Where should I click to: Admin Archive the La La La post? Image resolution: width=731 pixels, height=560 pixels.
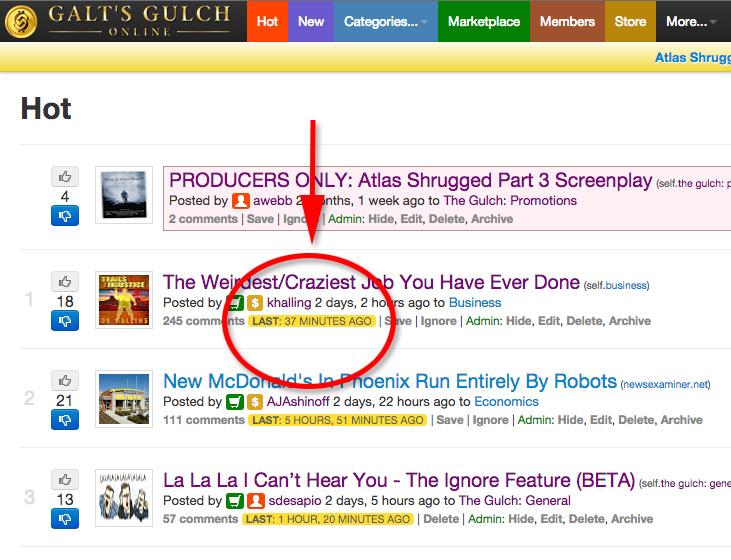pyautogui.click(x=632, y=519)
